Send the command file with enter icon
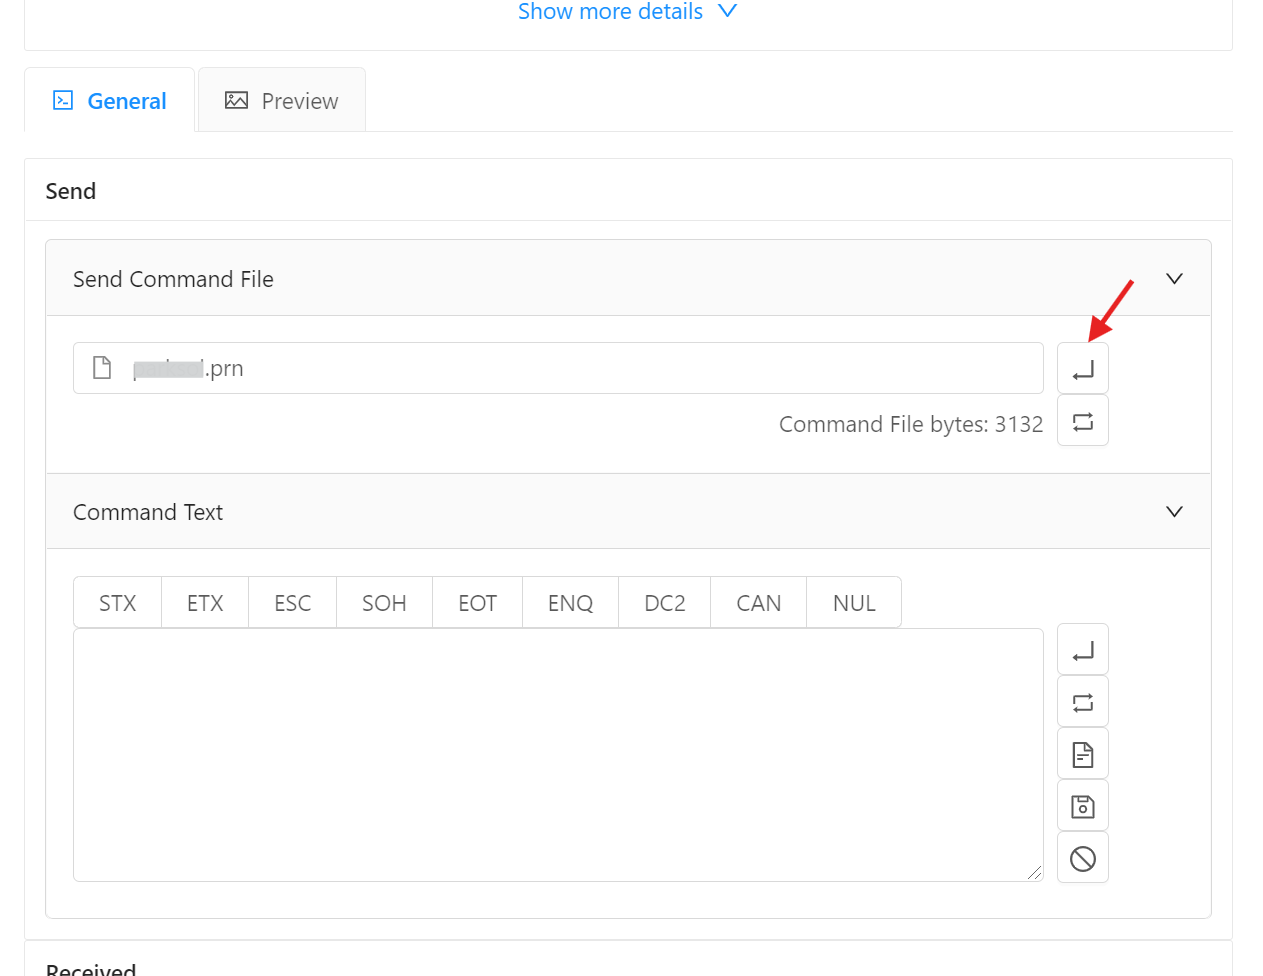1263x976 pixels. pos(1082,369)
